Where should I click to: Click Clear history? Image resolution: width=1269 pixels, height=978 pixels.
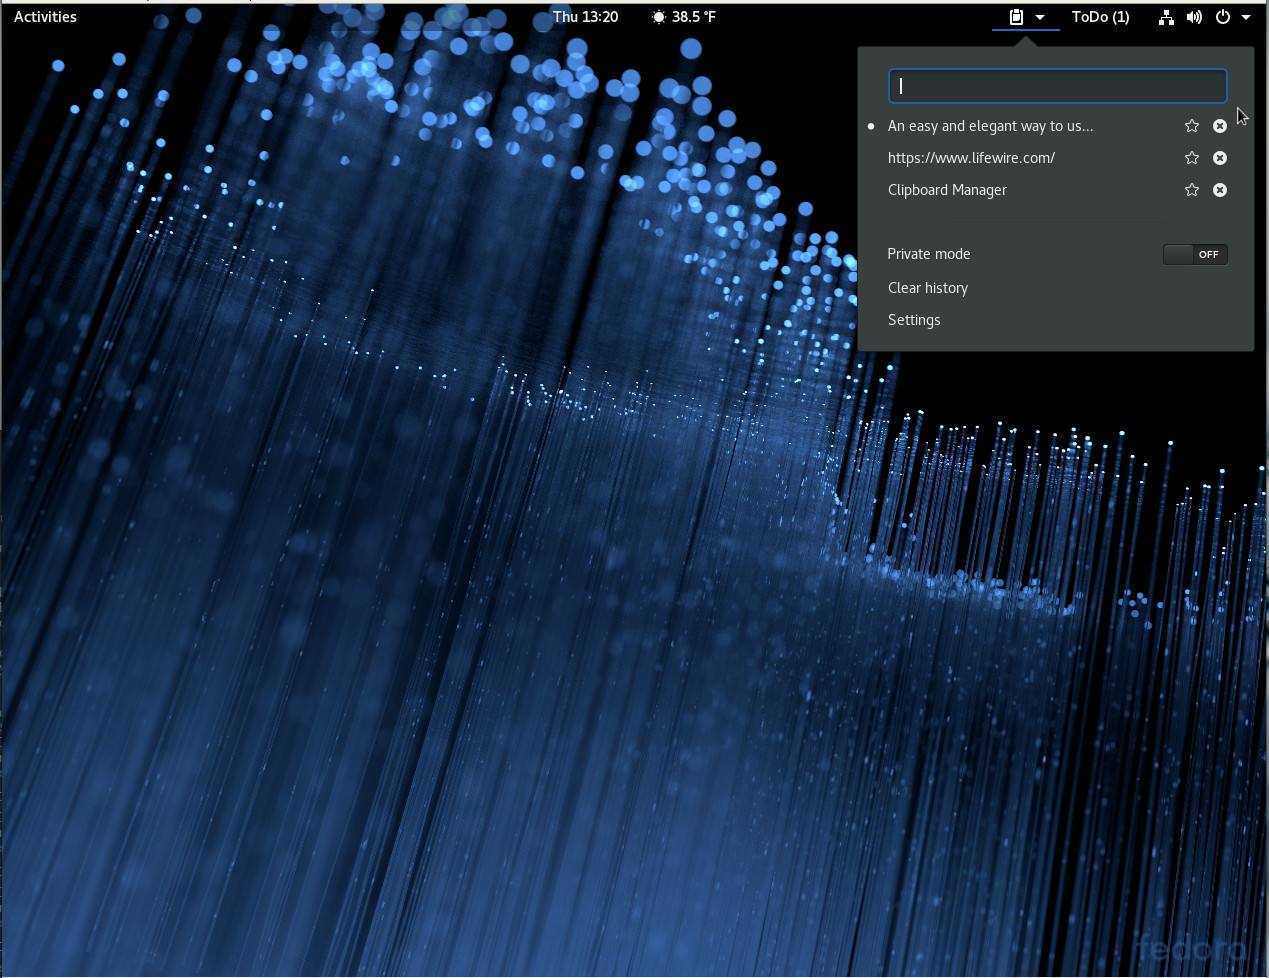tap(928, 288)
